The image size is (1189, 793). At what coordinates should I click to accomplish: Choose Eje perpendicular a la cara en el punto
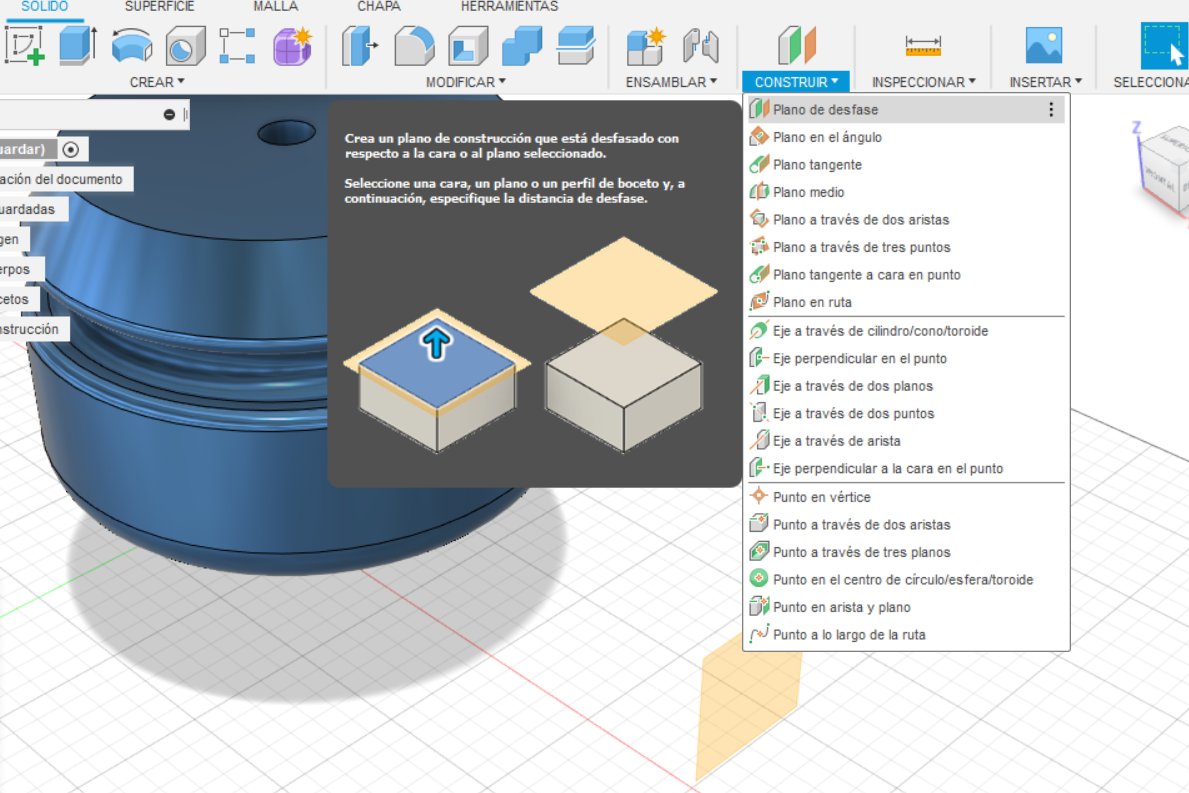906,469
